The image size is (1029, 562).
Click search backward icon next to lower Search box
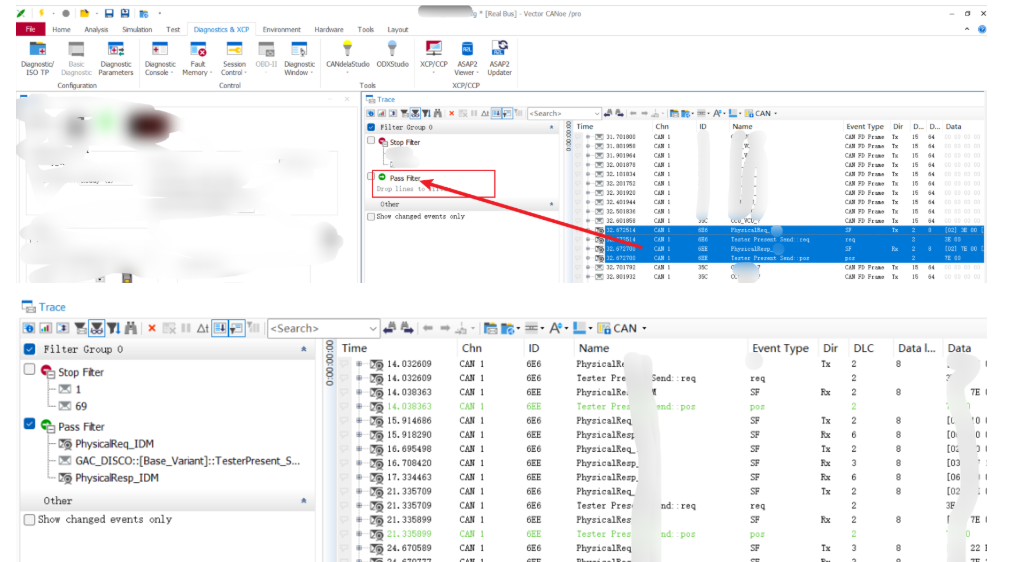[390, 328]
